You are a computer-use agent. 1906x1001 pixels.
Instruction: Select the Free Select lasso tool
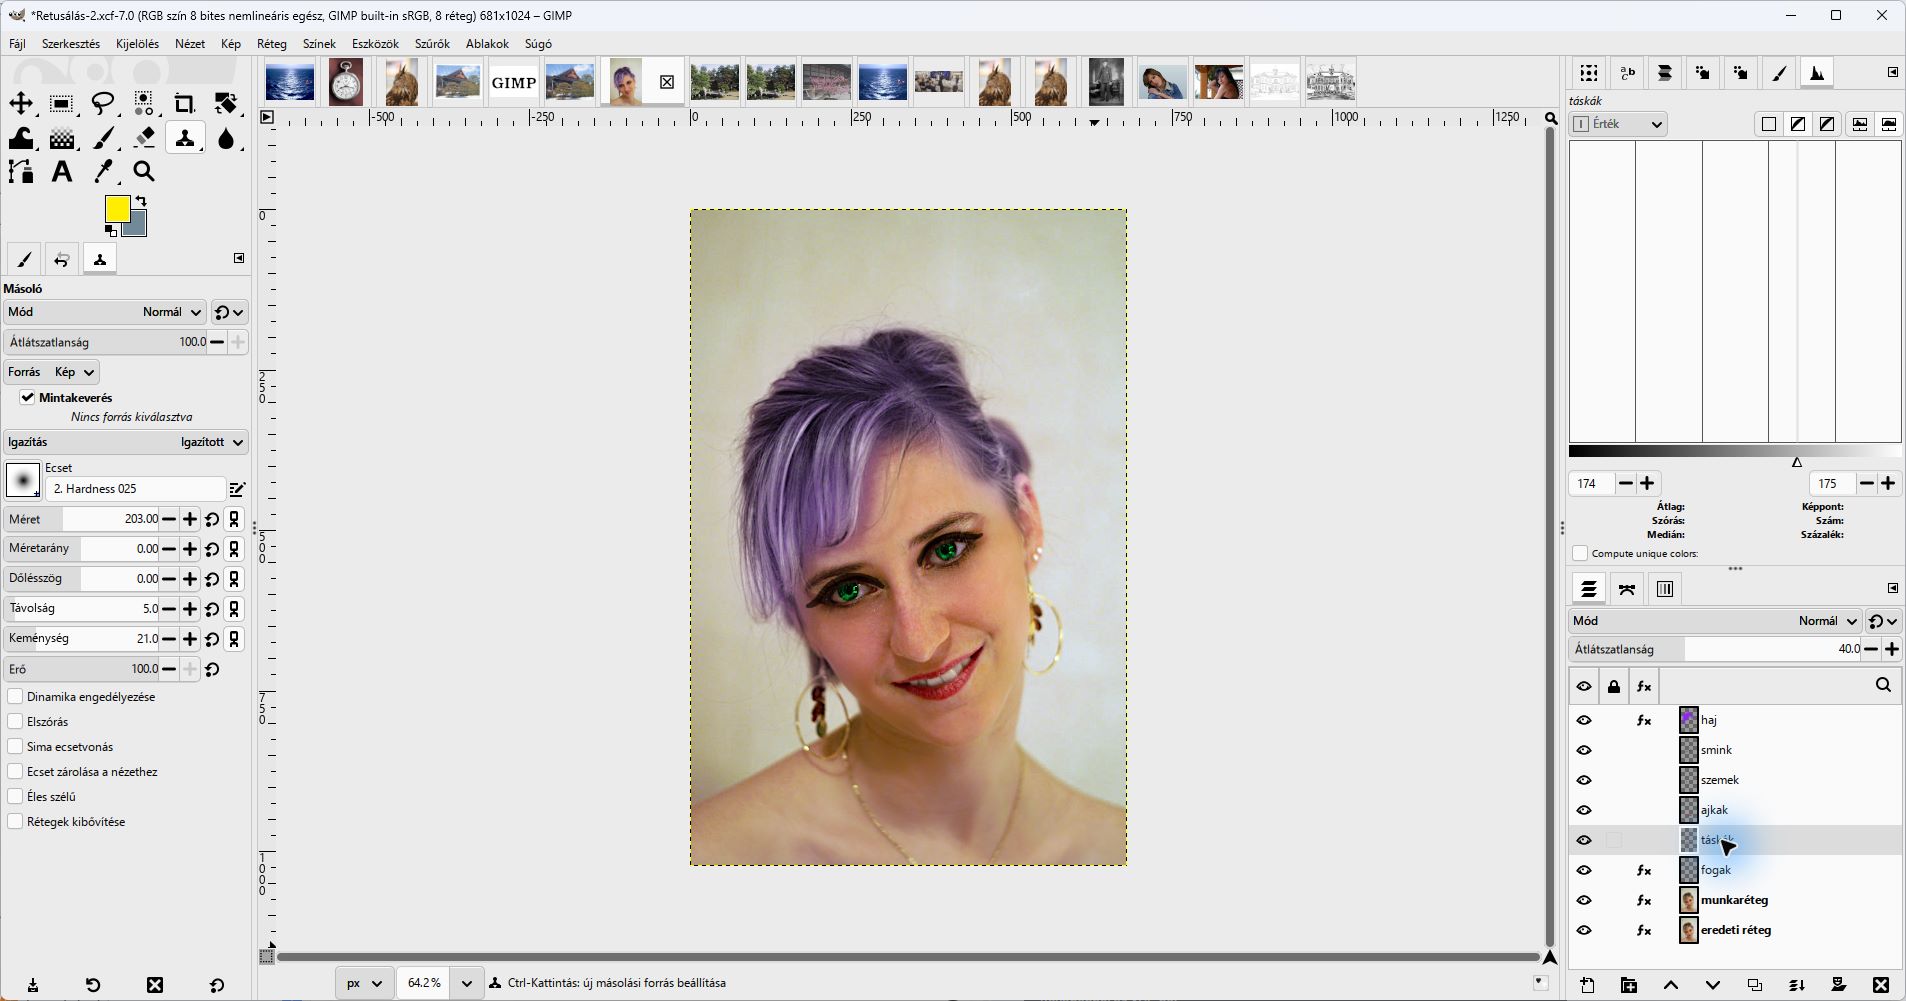pyautogui.click(x=103, y=103)
